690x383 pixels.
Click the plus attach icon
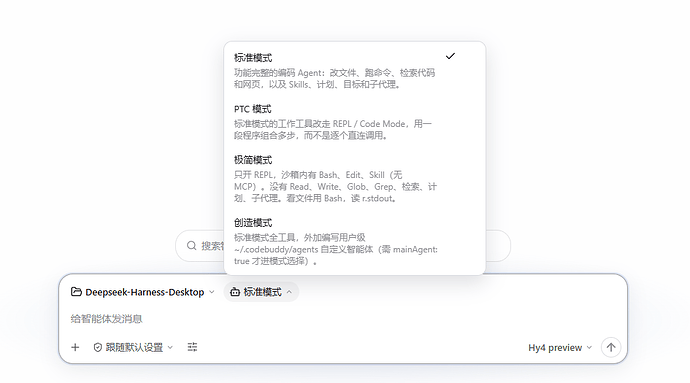[x=75, y=347]
